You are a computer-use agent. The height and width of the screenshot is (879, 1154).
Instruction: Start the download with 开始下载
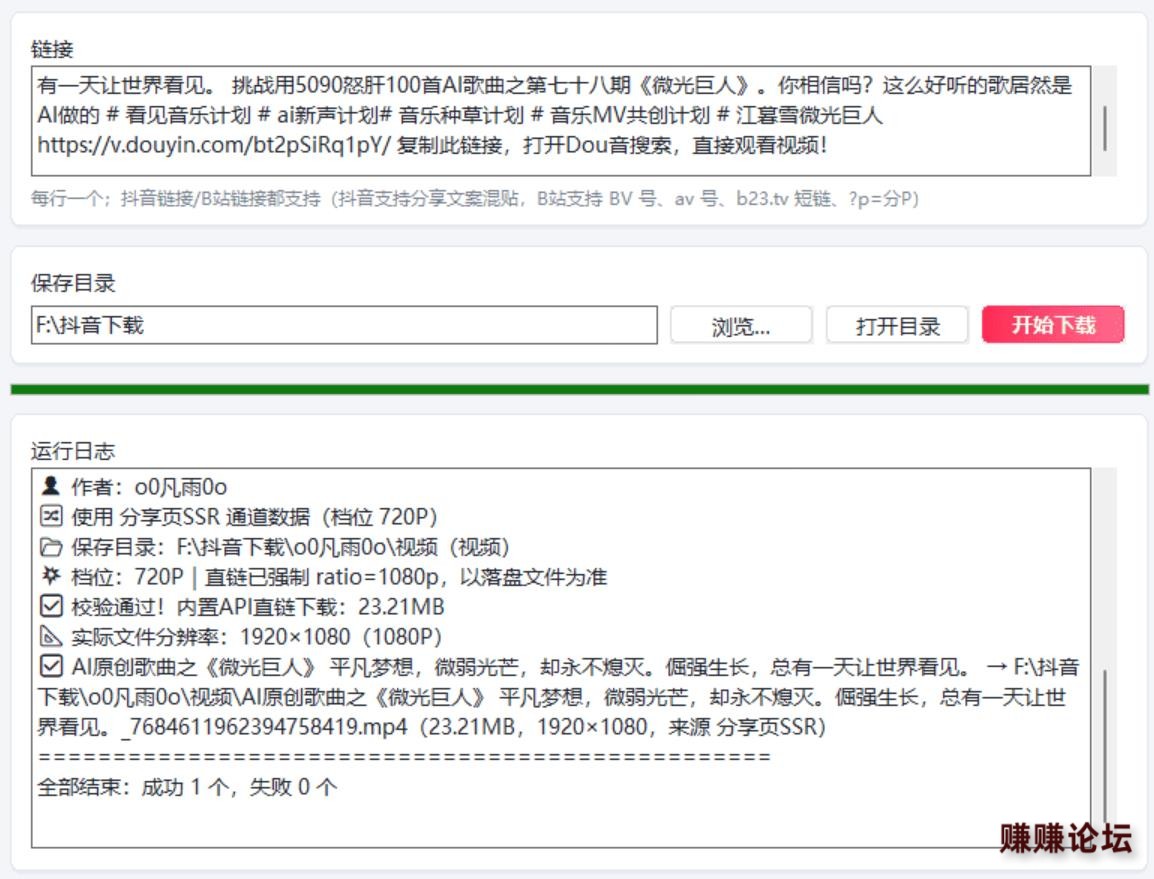(1053, 325)
